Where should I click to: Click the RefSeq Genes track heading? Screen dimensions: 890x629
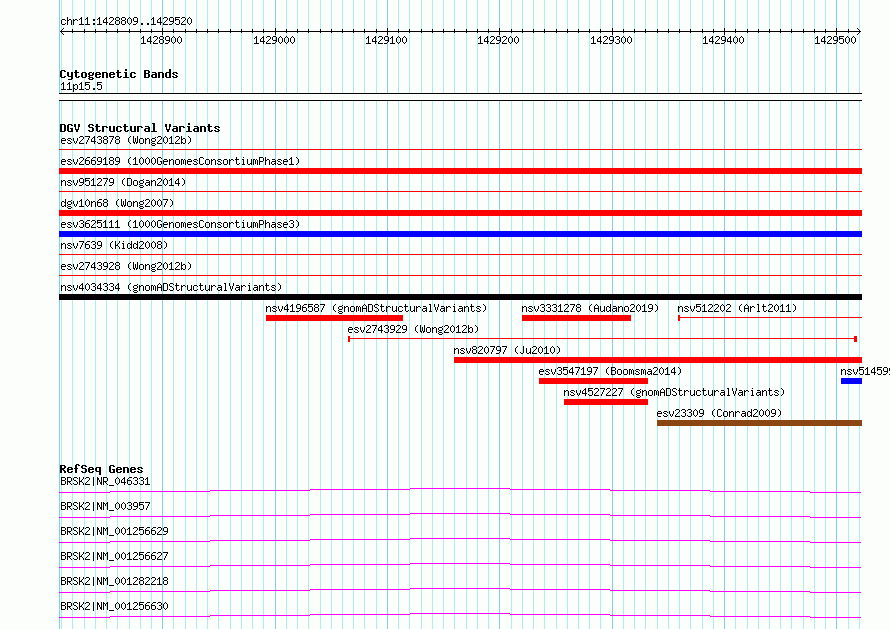click(101, 469)
